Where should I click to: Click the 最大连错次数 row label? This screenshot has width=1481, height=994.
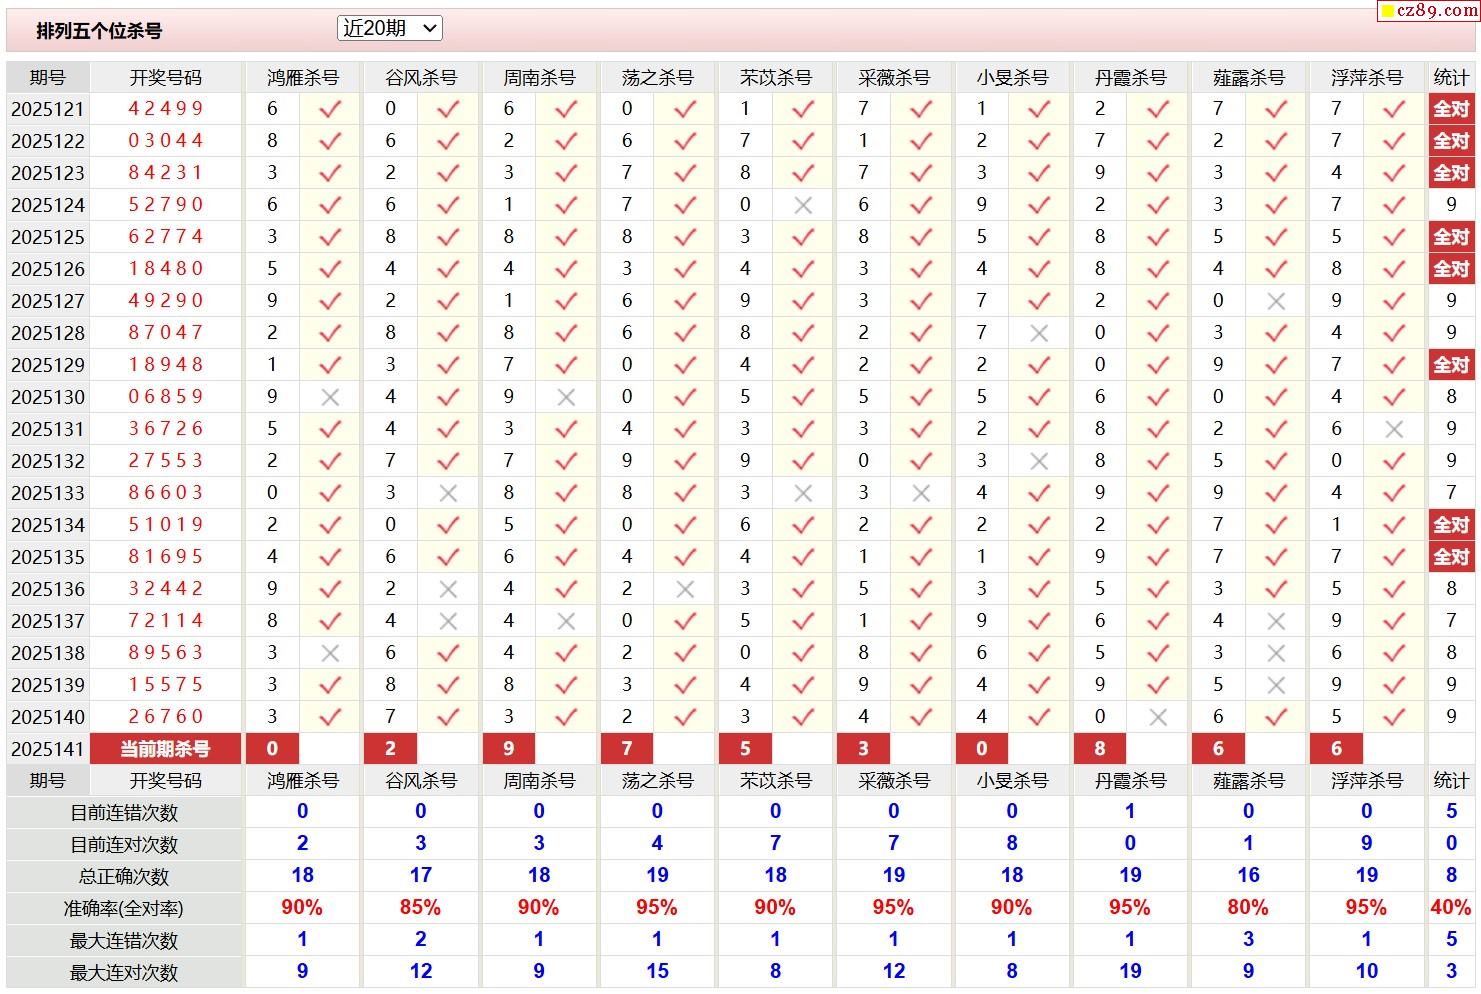pos(124,941)
